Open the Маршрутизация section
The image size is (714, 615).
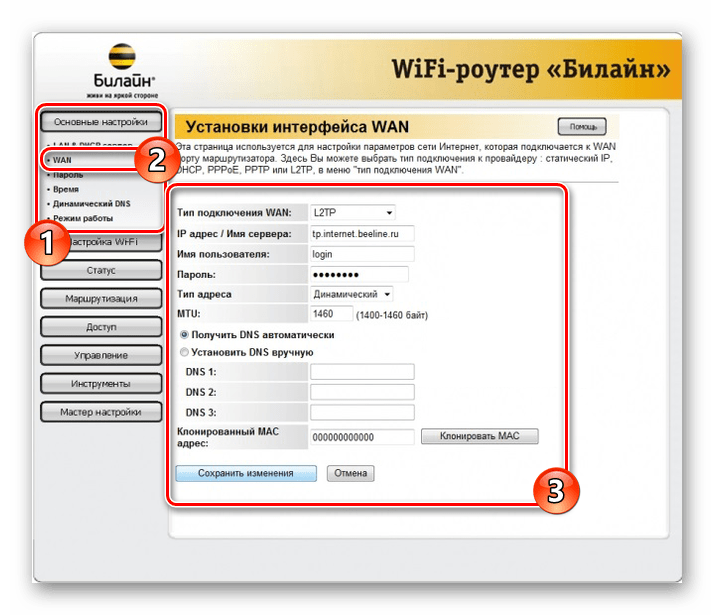101,298
